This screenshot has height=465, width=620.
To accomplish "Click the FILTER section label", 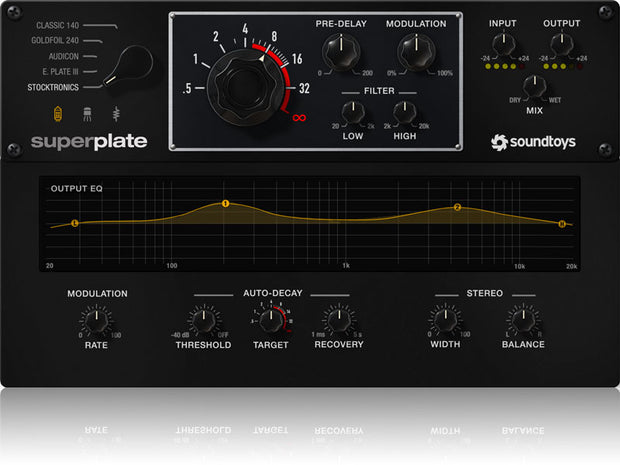I will (379, 91).
